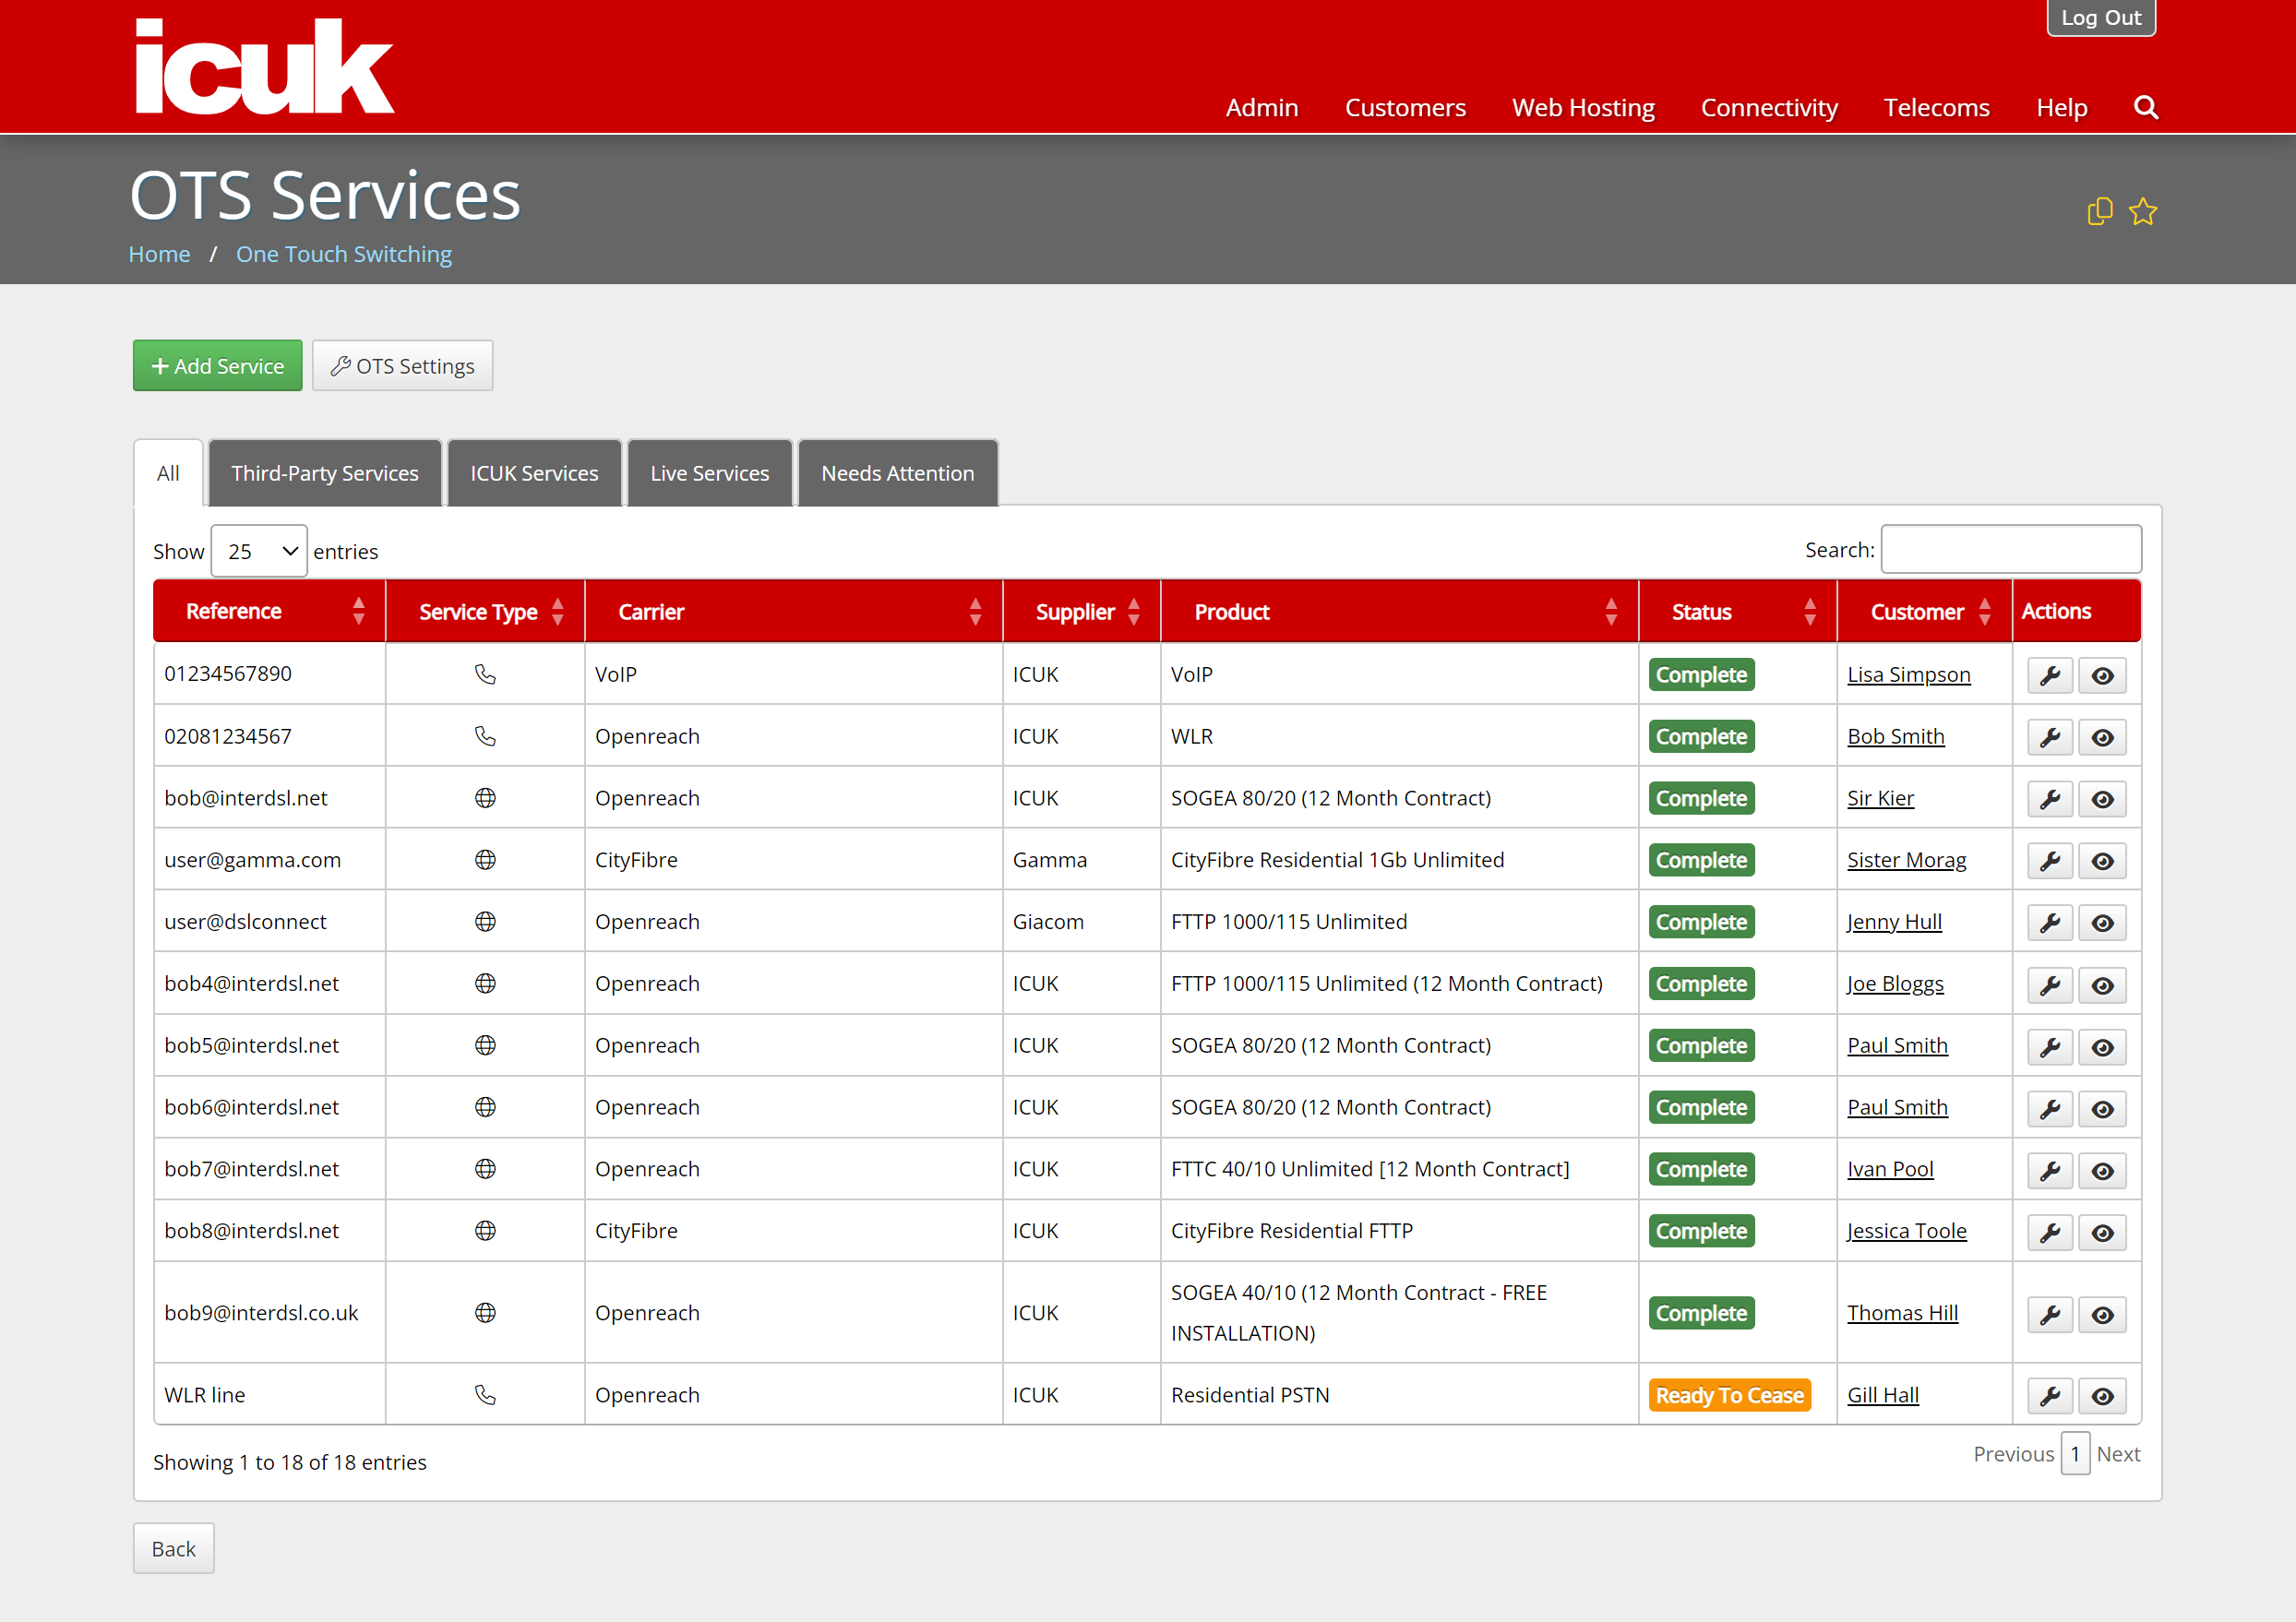Click globe icon in user@gamma.com row
The height and width of the screenshot is (1622, 2296).
(485, 860)
